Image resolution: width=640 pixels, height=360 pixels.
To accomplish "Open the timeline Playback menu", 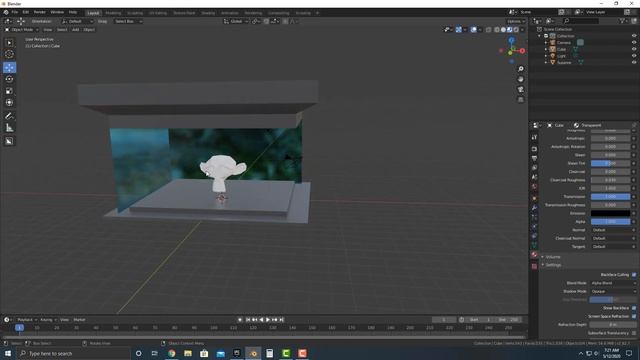I will 27,320.
